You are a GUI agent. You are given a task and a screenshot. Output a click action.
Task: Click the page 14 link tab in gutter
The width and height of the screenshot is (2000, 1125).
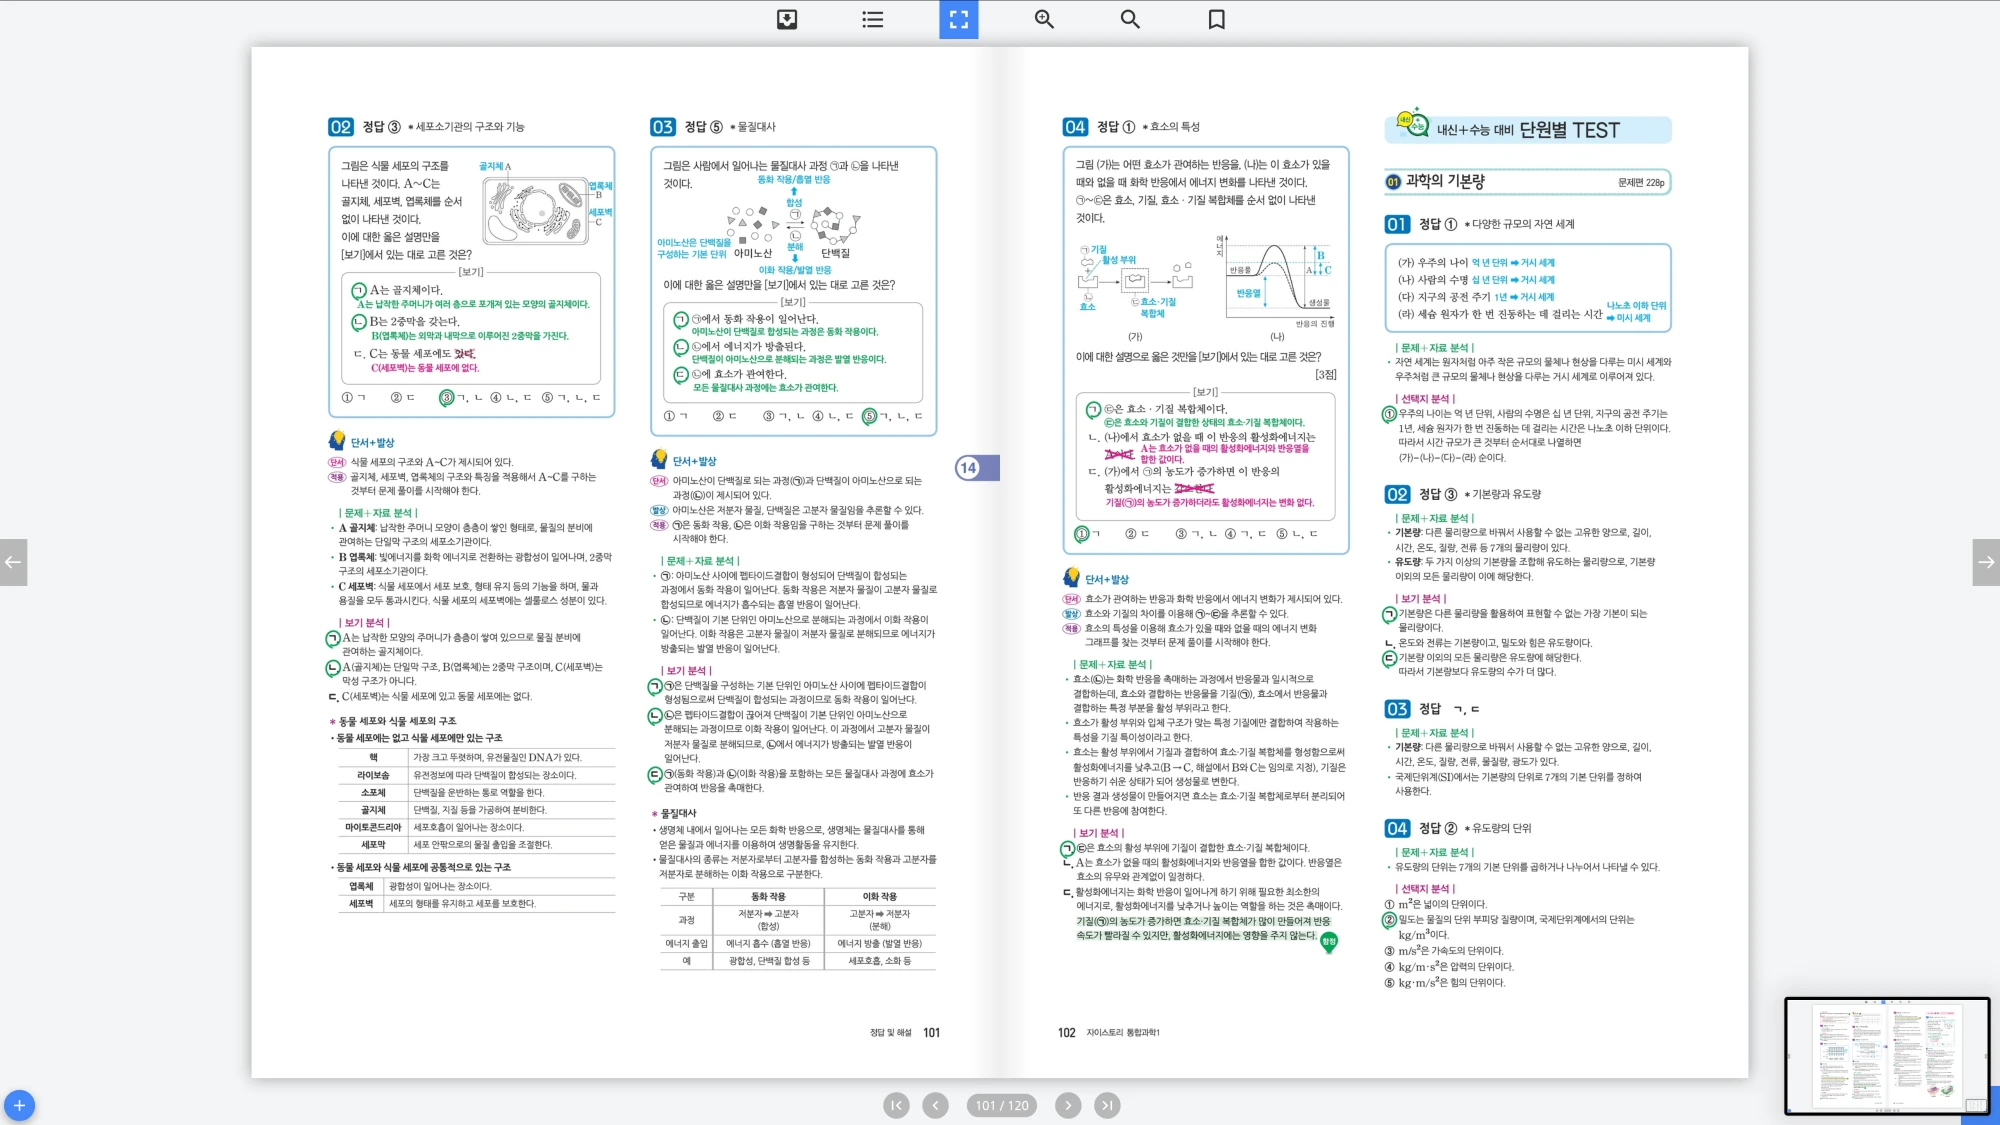[975, 468]
